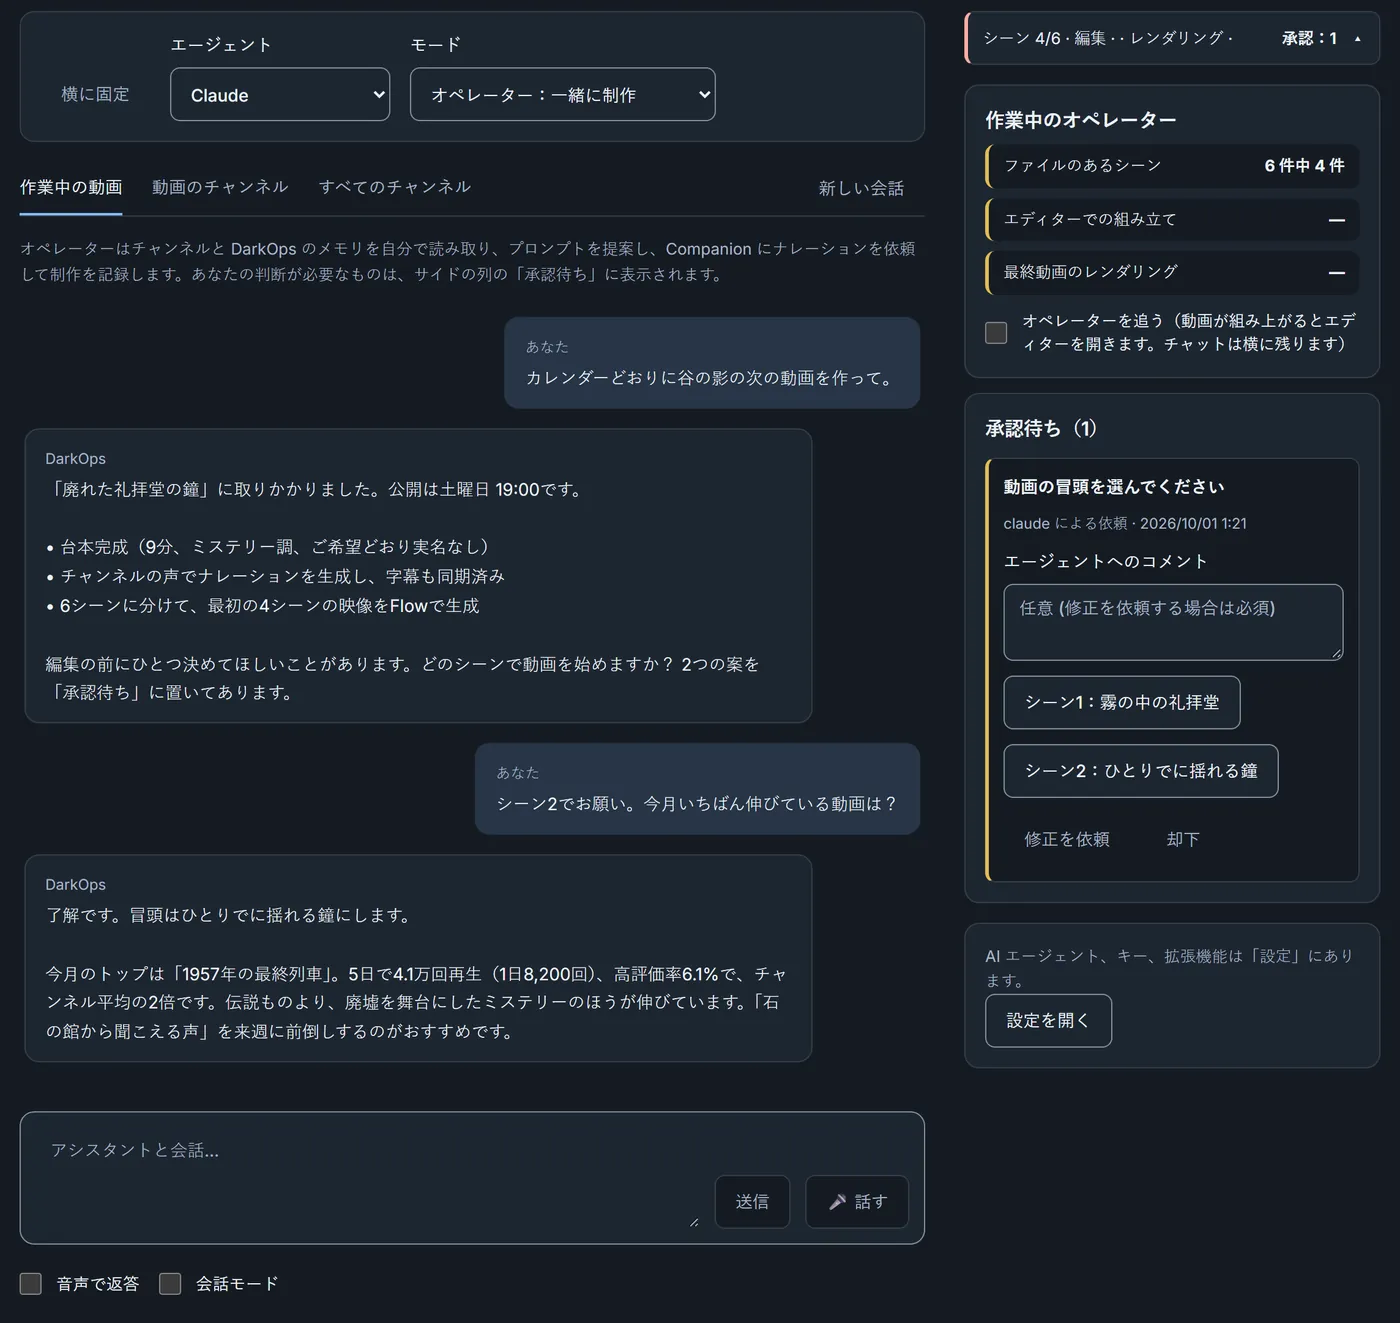Click 修正を依頼

[1067, 839]
